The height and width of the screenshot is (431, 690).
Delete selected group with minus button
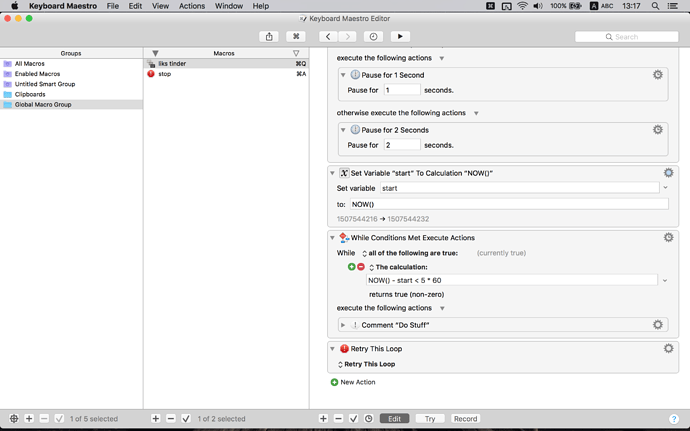coord(44,419)
